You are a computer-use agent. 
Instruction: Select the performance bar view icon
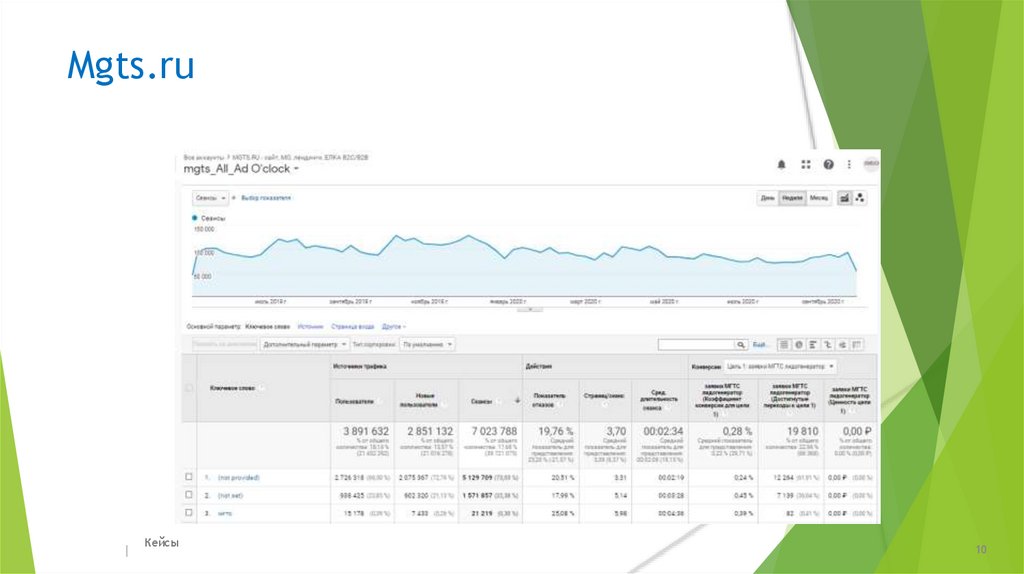coord(813,345)
